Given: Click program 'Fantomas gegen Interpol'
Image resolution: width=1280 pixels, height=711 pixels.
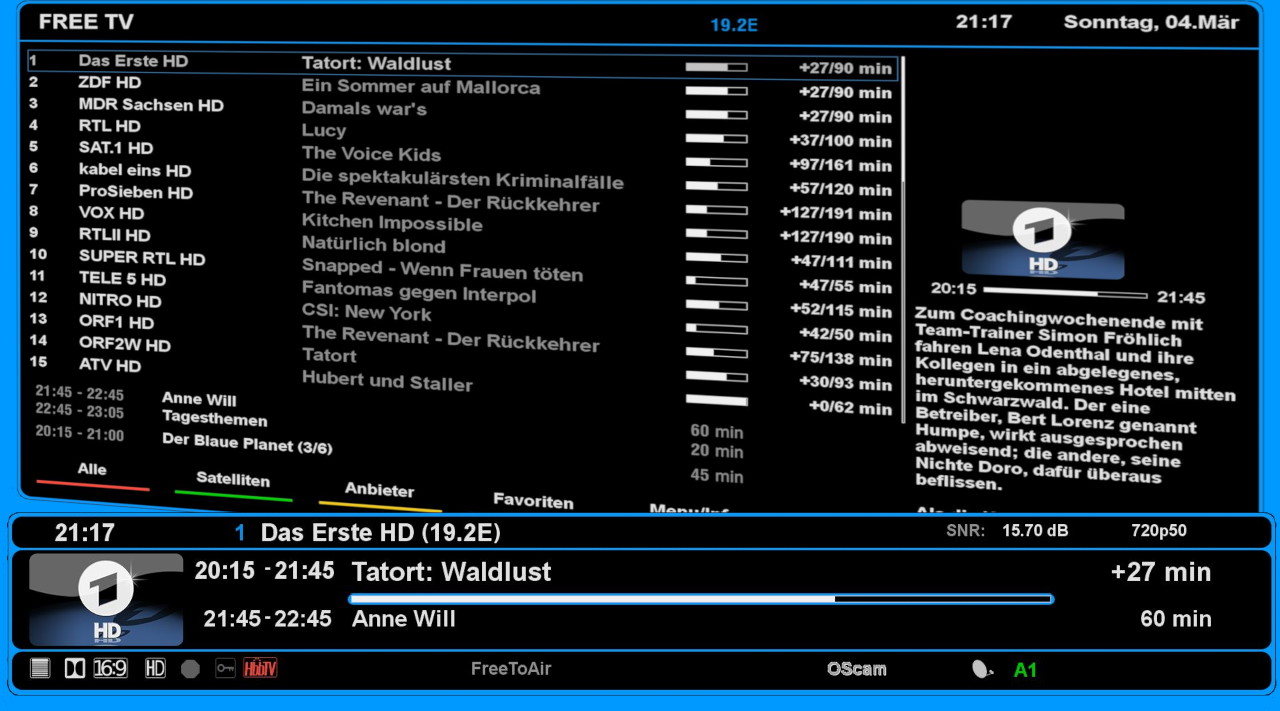Looking at the screenshot, I should pyautogui.click(x=419, y=292).
